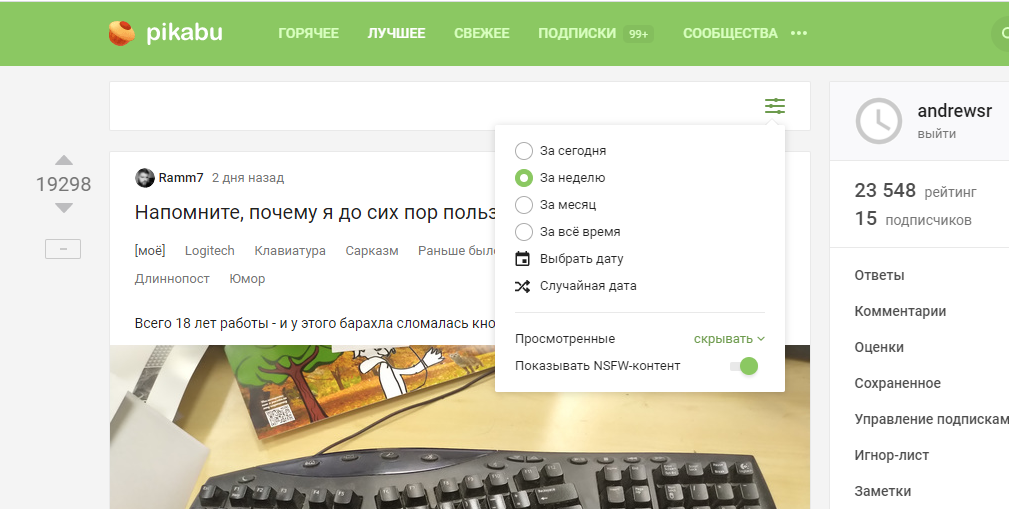
Task: Click the clock profile avatar icon
Action: point(878,121)
